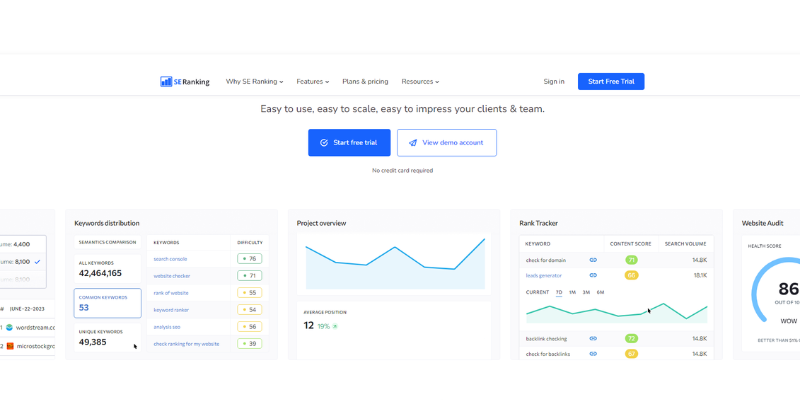Click the Website Audit card title
The width and height of the screenshot is (800, 400).
(x=762, y=223)
